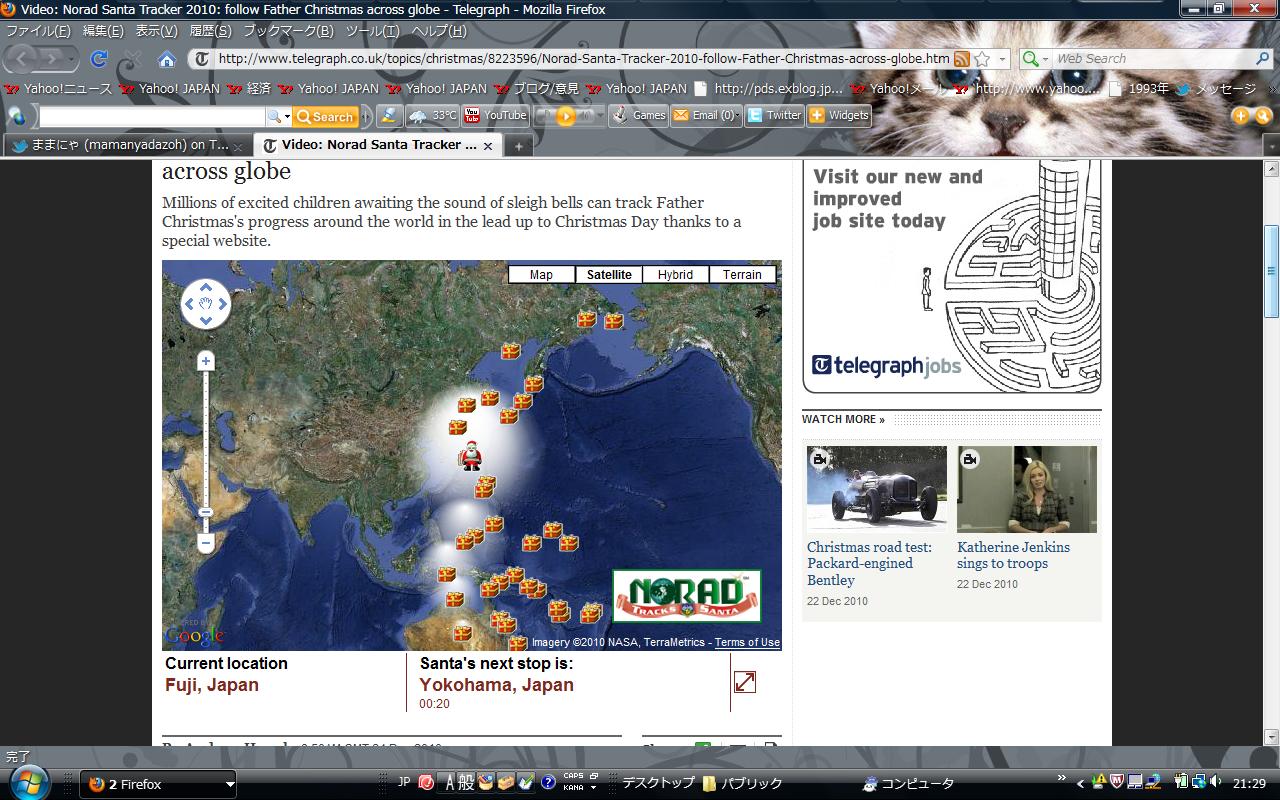The height and width of the screenshot is (800, 1280).
Task: Open the 表示(V) menu
Action: pos(156,31)
